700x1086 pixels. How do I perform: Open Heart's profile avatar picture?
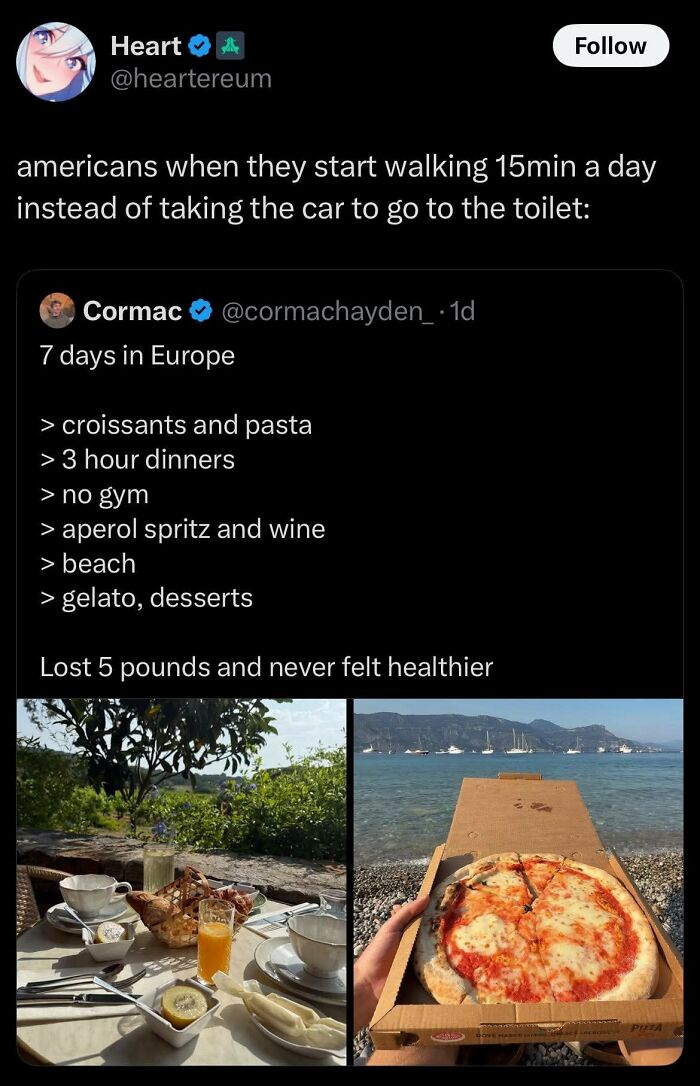56,62
